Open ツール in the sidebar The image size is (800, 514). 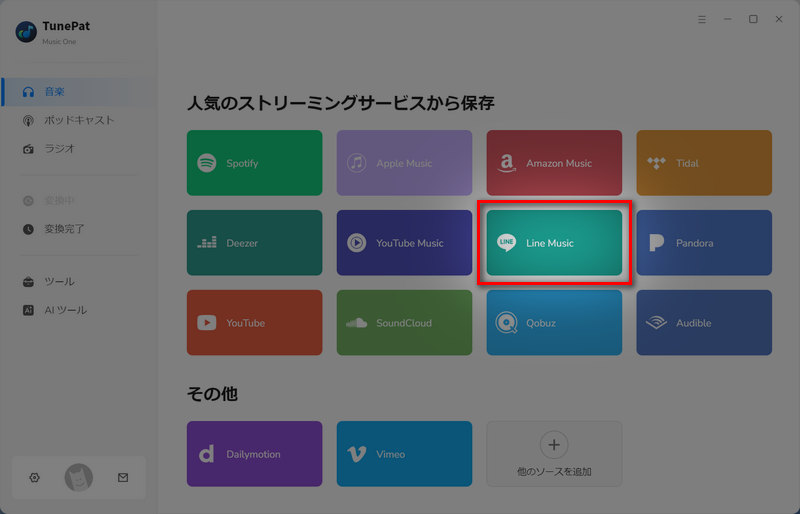(x=79, y=282)
